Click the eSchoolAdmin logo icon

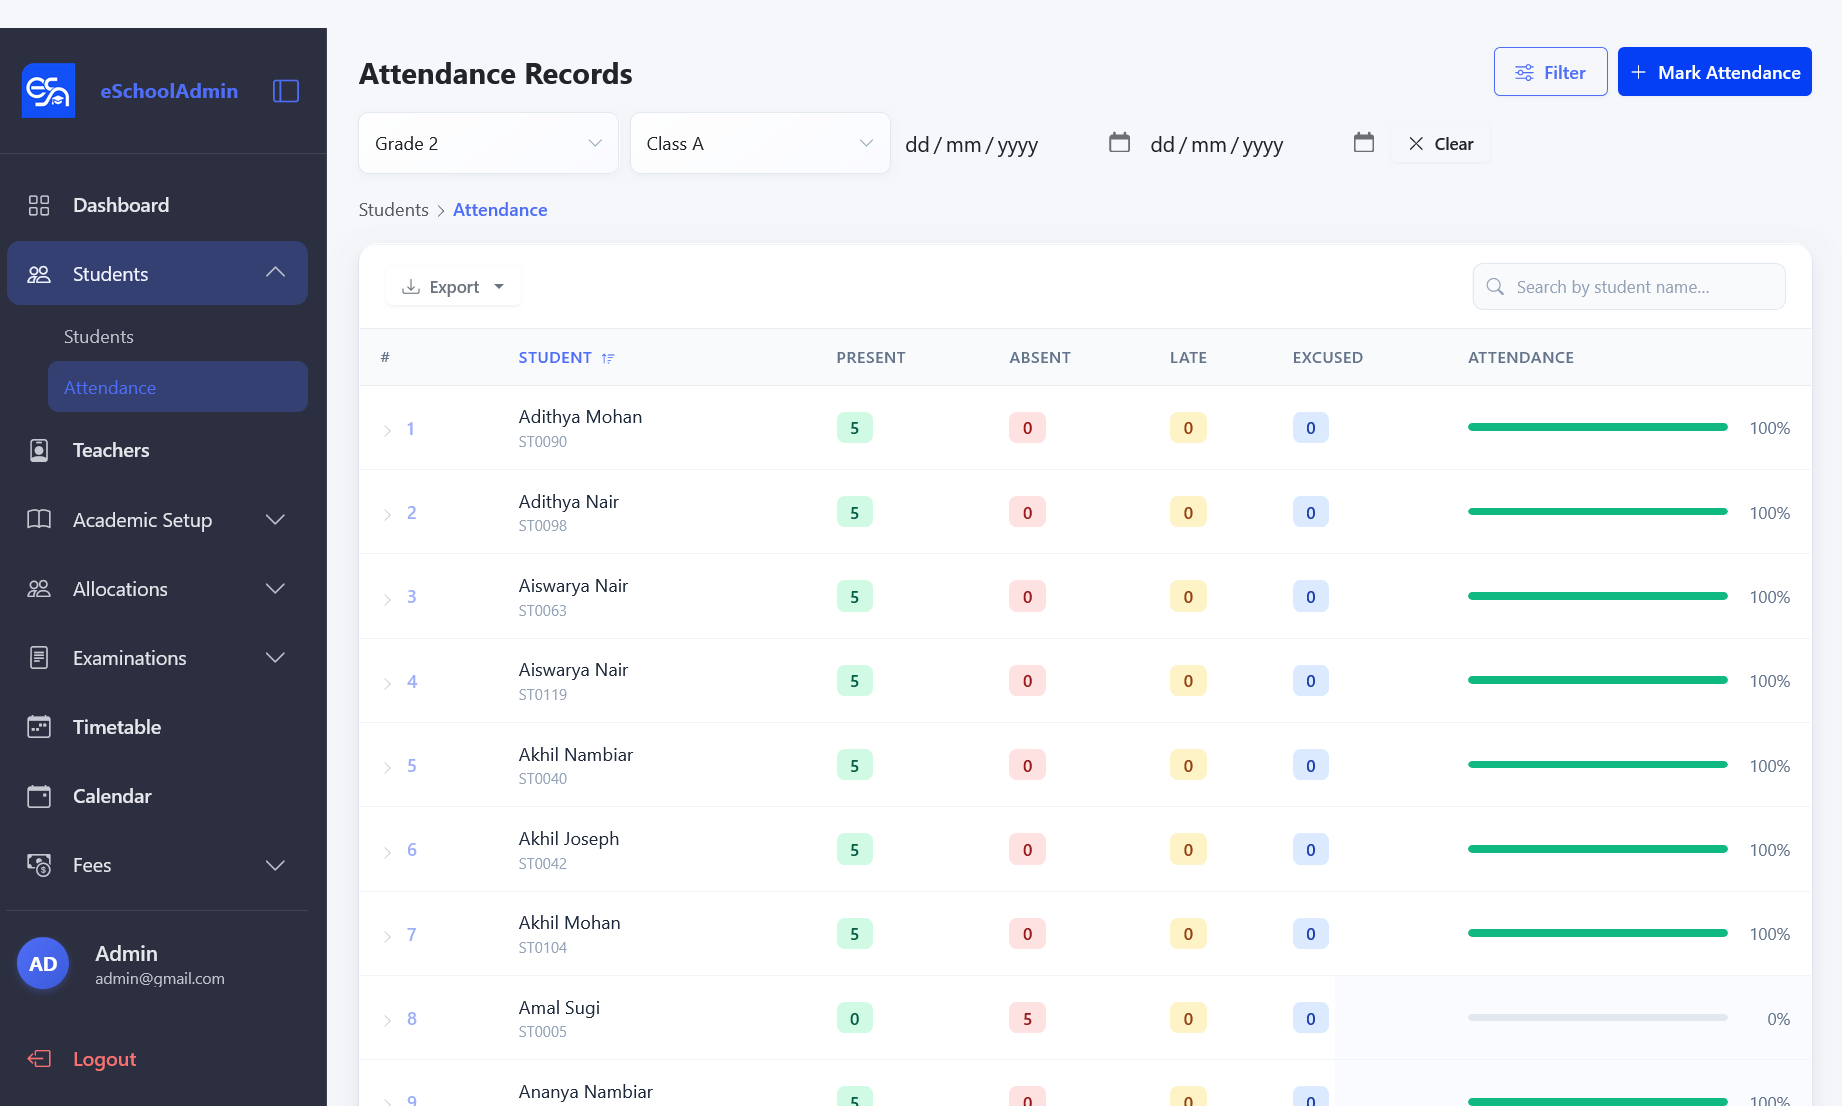click(49, 91)
